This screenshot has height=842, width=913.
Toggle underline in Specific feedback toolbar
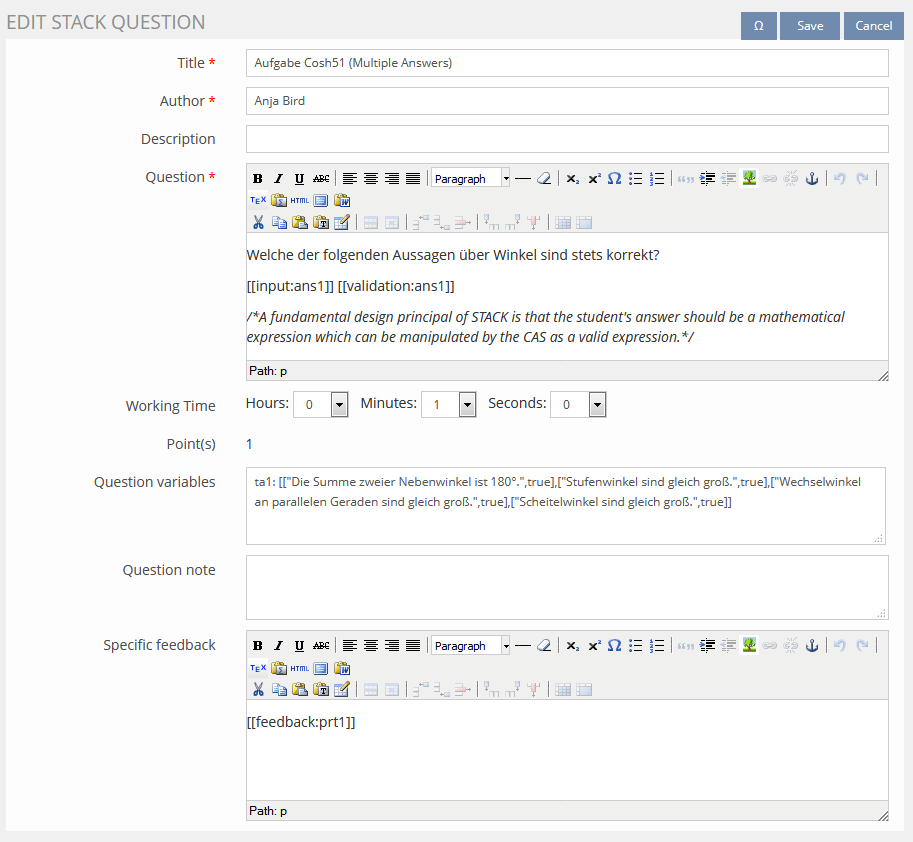[299, 646]
